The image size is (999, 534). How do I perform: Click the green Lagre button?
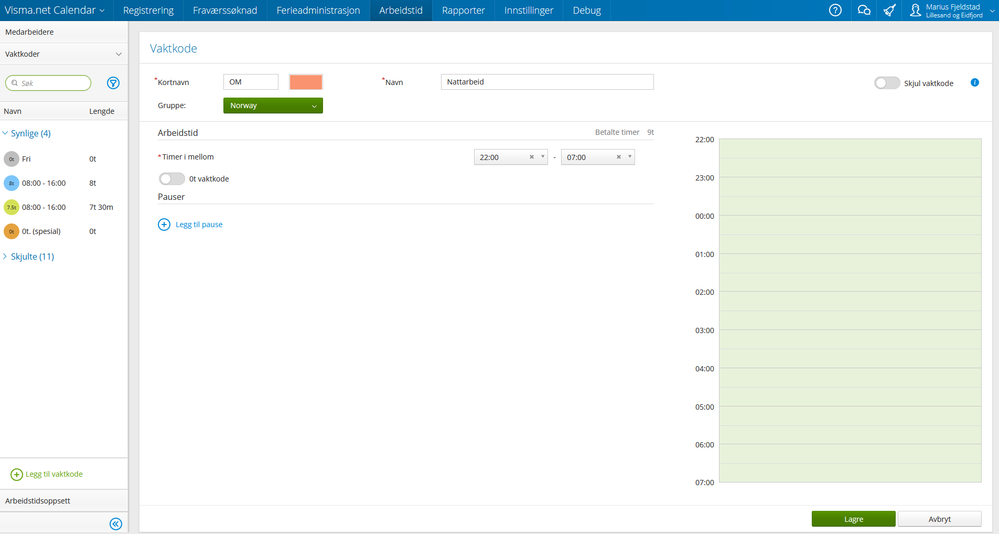coord(853,519)
